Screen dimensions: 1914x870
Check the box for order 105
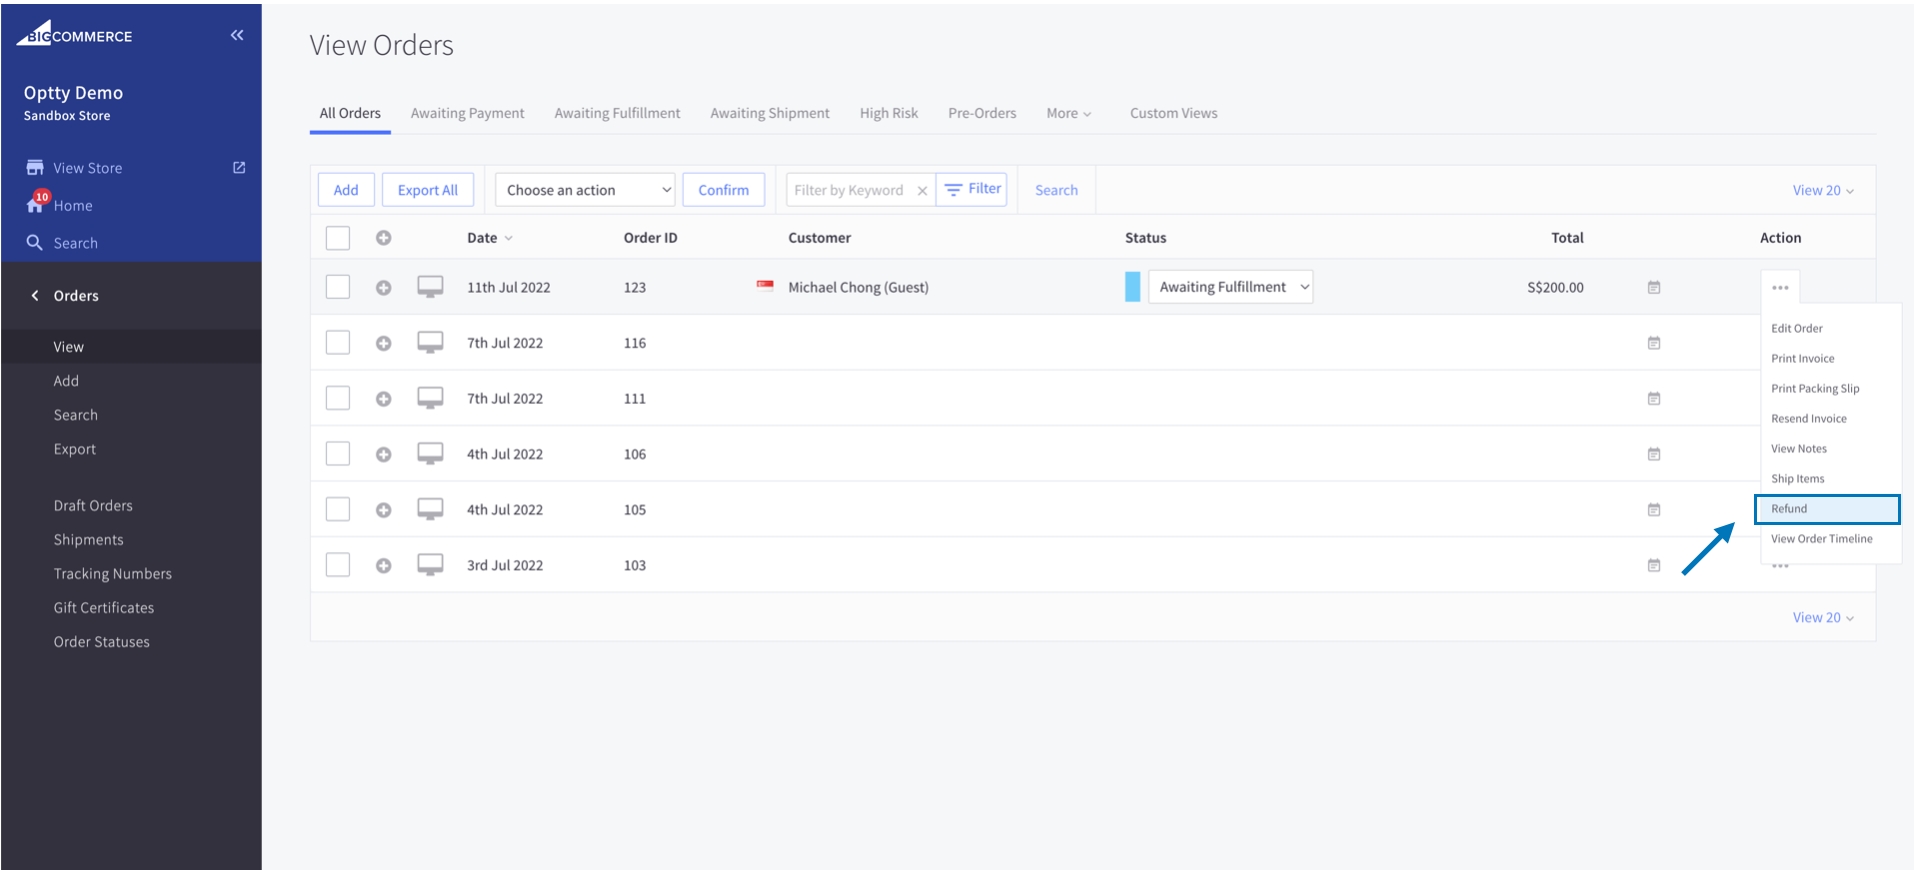[338, 509]
